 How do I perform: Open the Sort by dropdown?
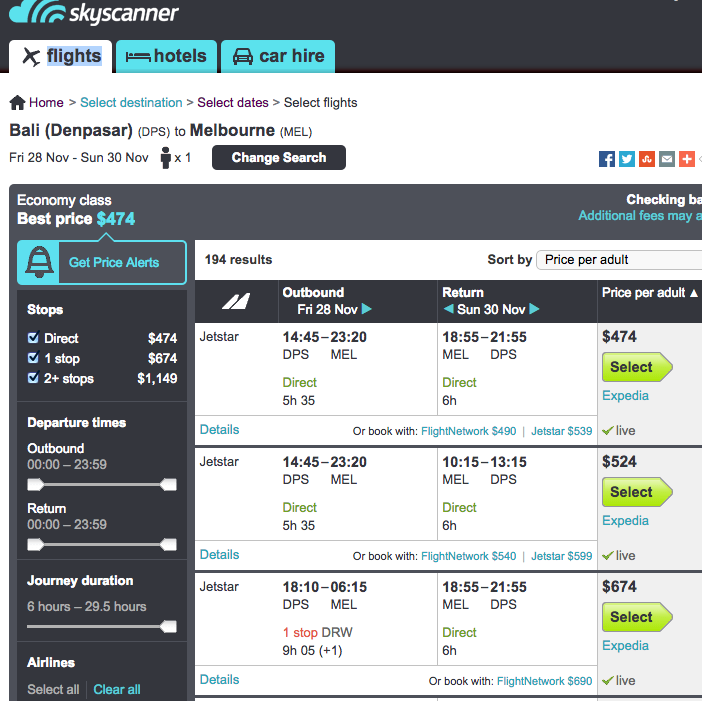pos(619,260)
